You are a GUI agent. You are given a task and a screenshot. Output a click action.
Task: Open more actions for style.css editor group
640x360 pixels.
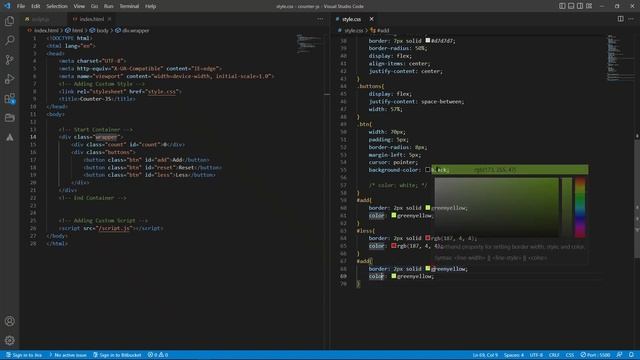(x=631, y=19)
